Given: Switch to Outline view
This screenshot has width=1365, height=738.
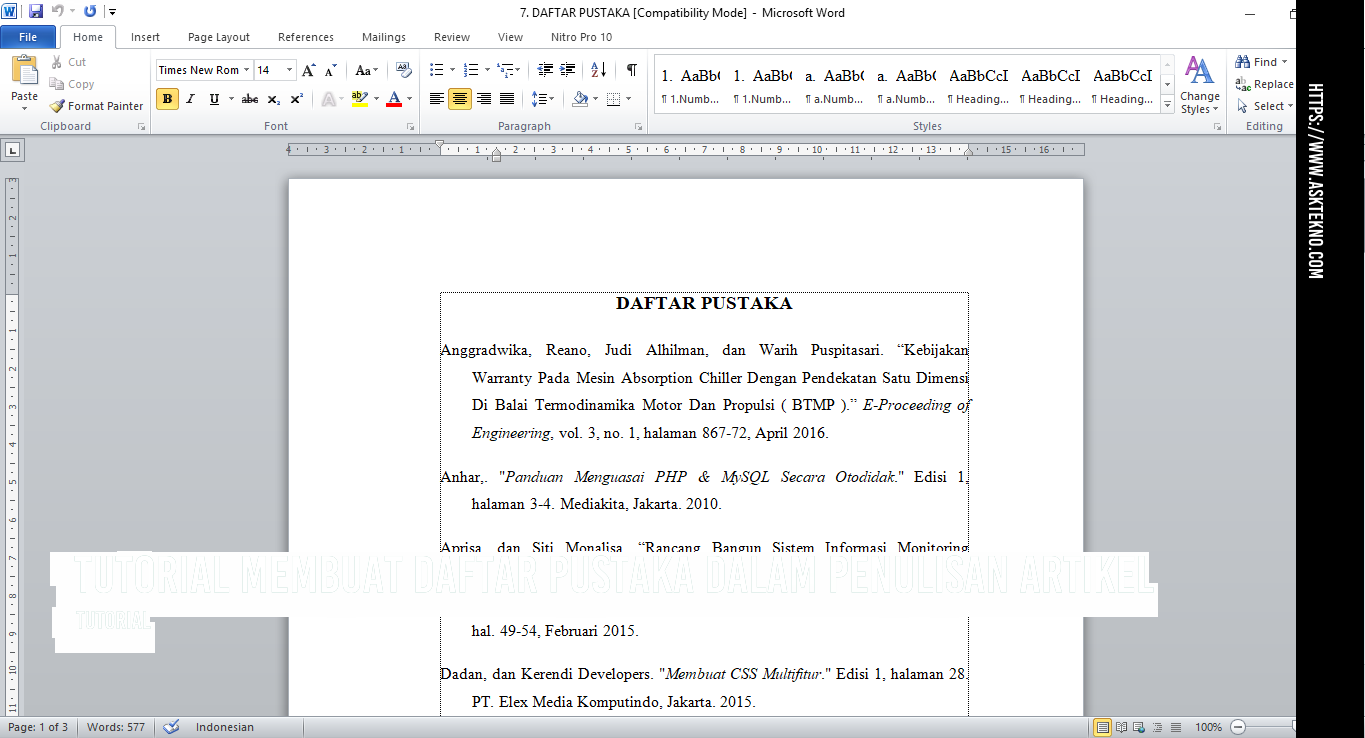Looking at the screenshot, I should (x=1158, y=727).
